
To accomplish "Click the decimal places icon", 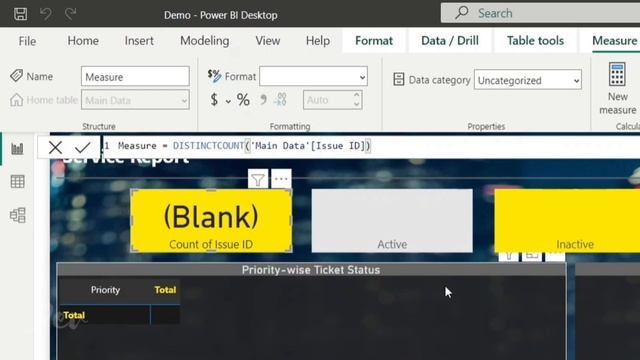I will tap(280, 100).
